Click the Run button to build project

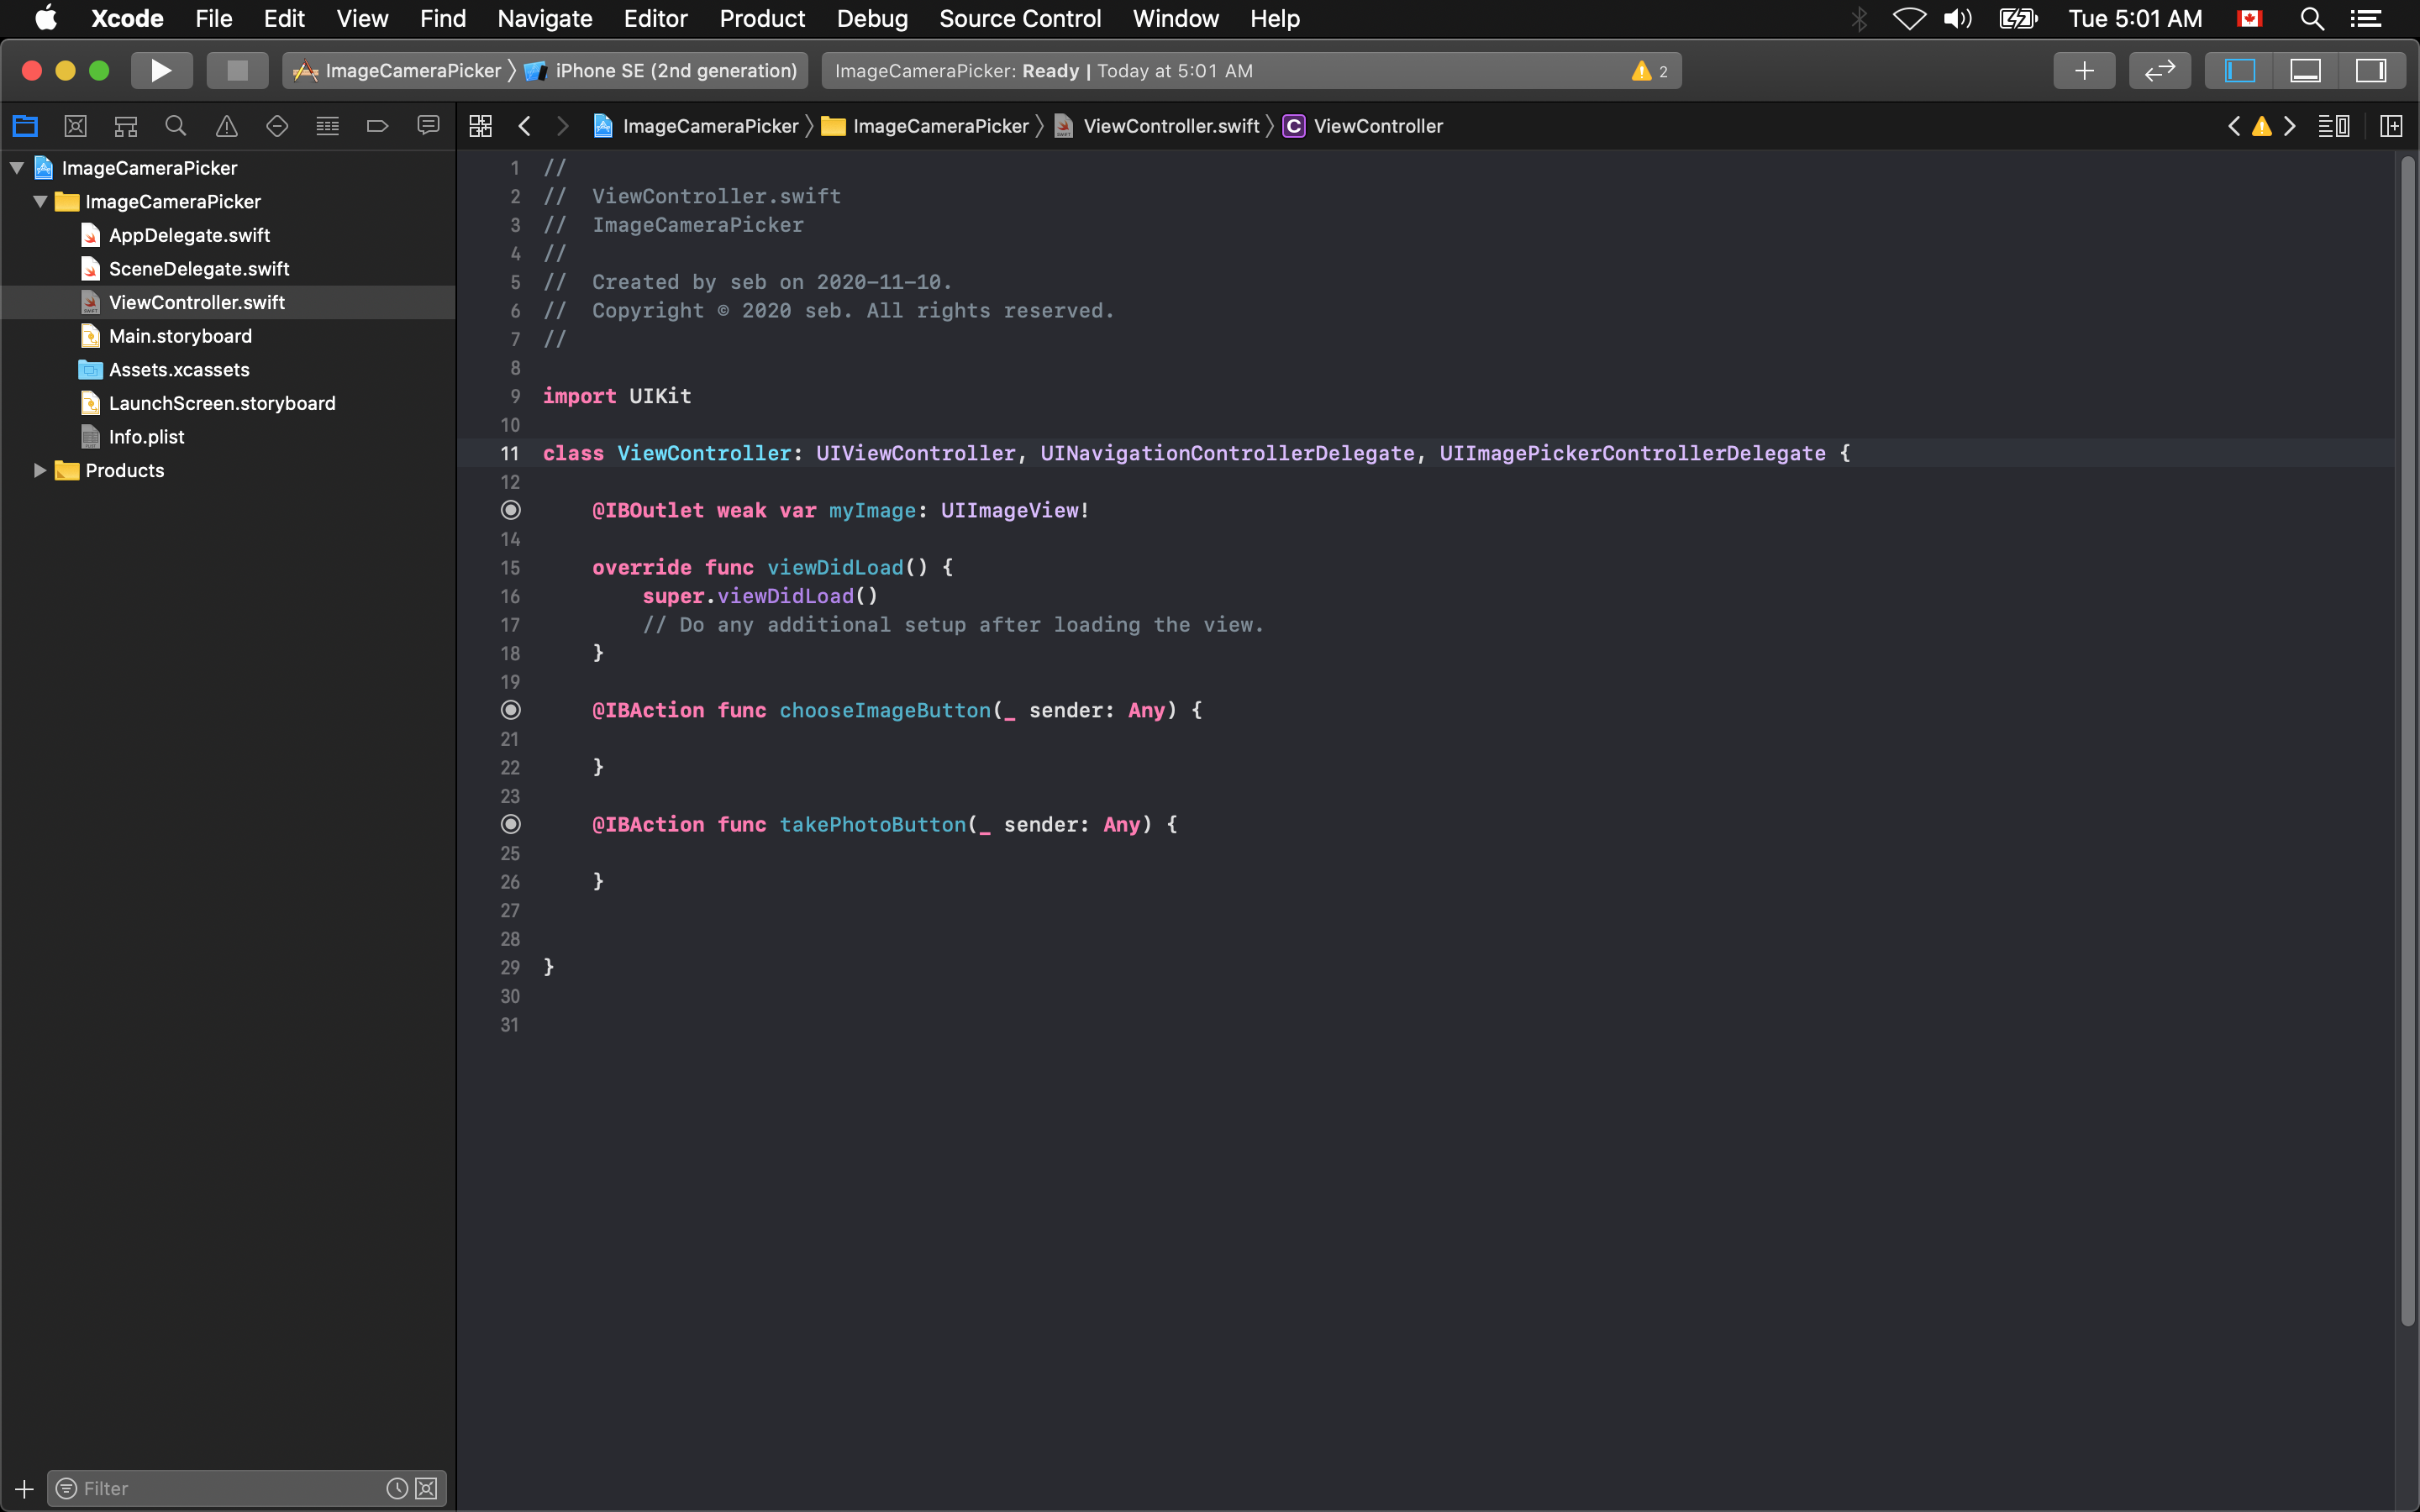click(x=160, y=70)
